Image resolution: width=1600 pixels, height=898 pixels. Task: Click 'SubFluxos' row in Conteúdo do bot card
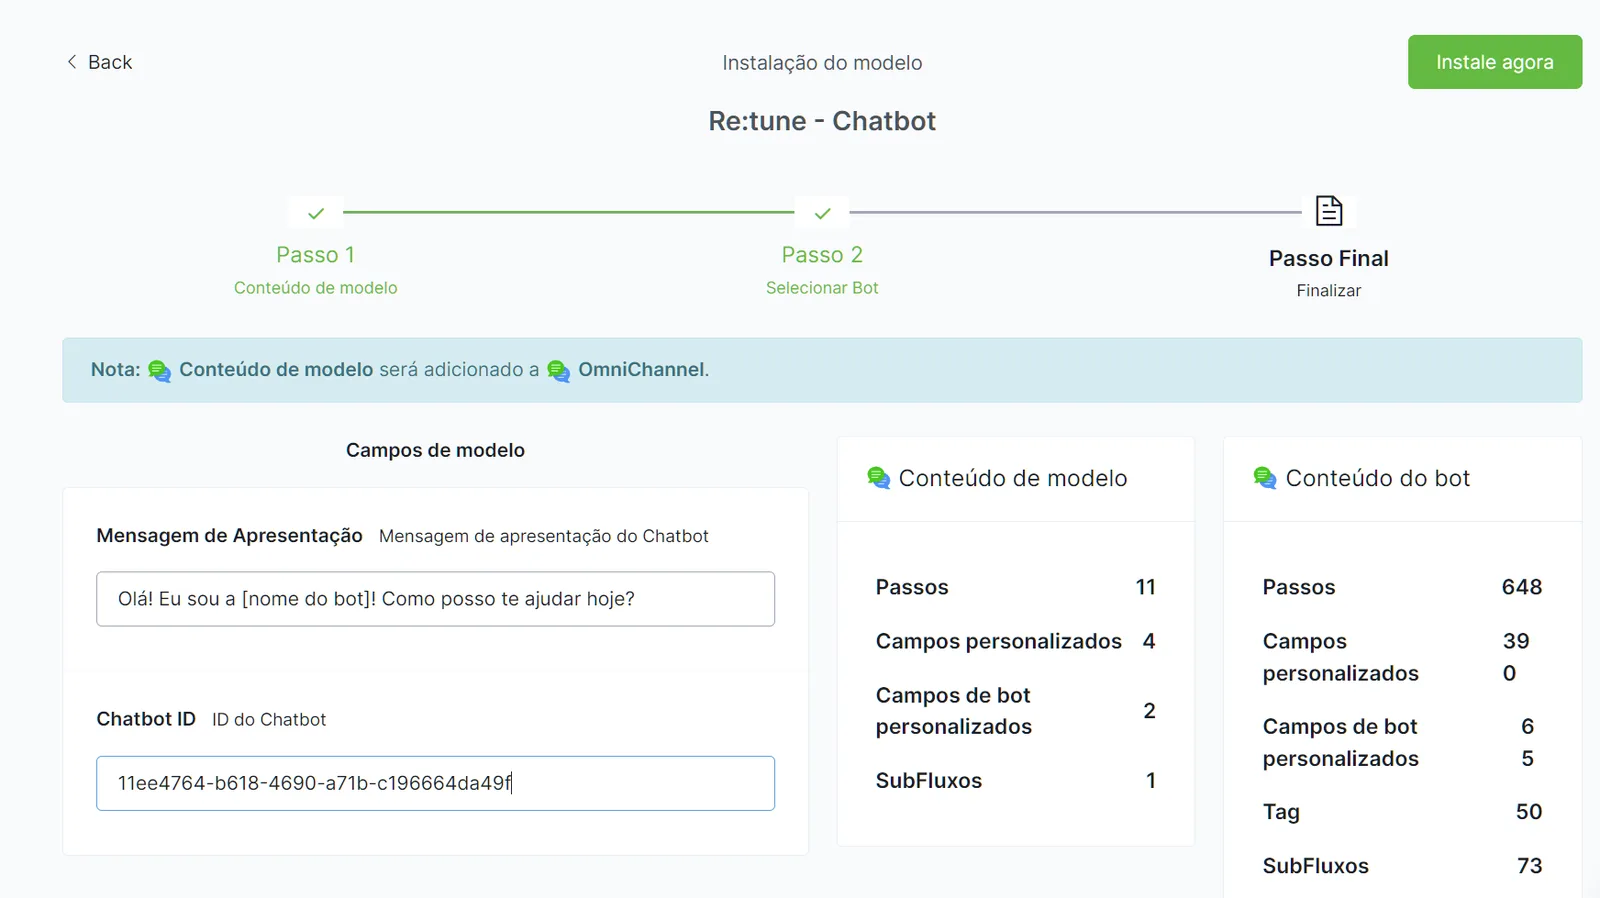(x=1402, y=866)
